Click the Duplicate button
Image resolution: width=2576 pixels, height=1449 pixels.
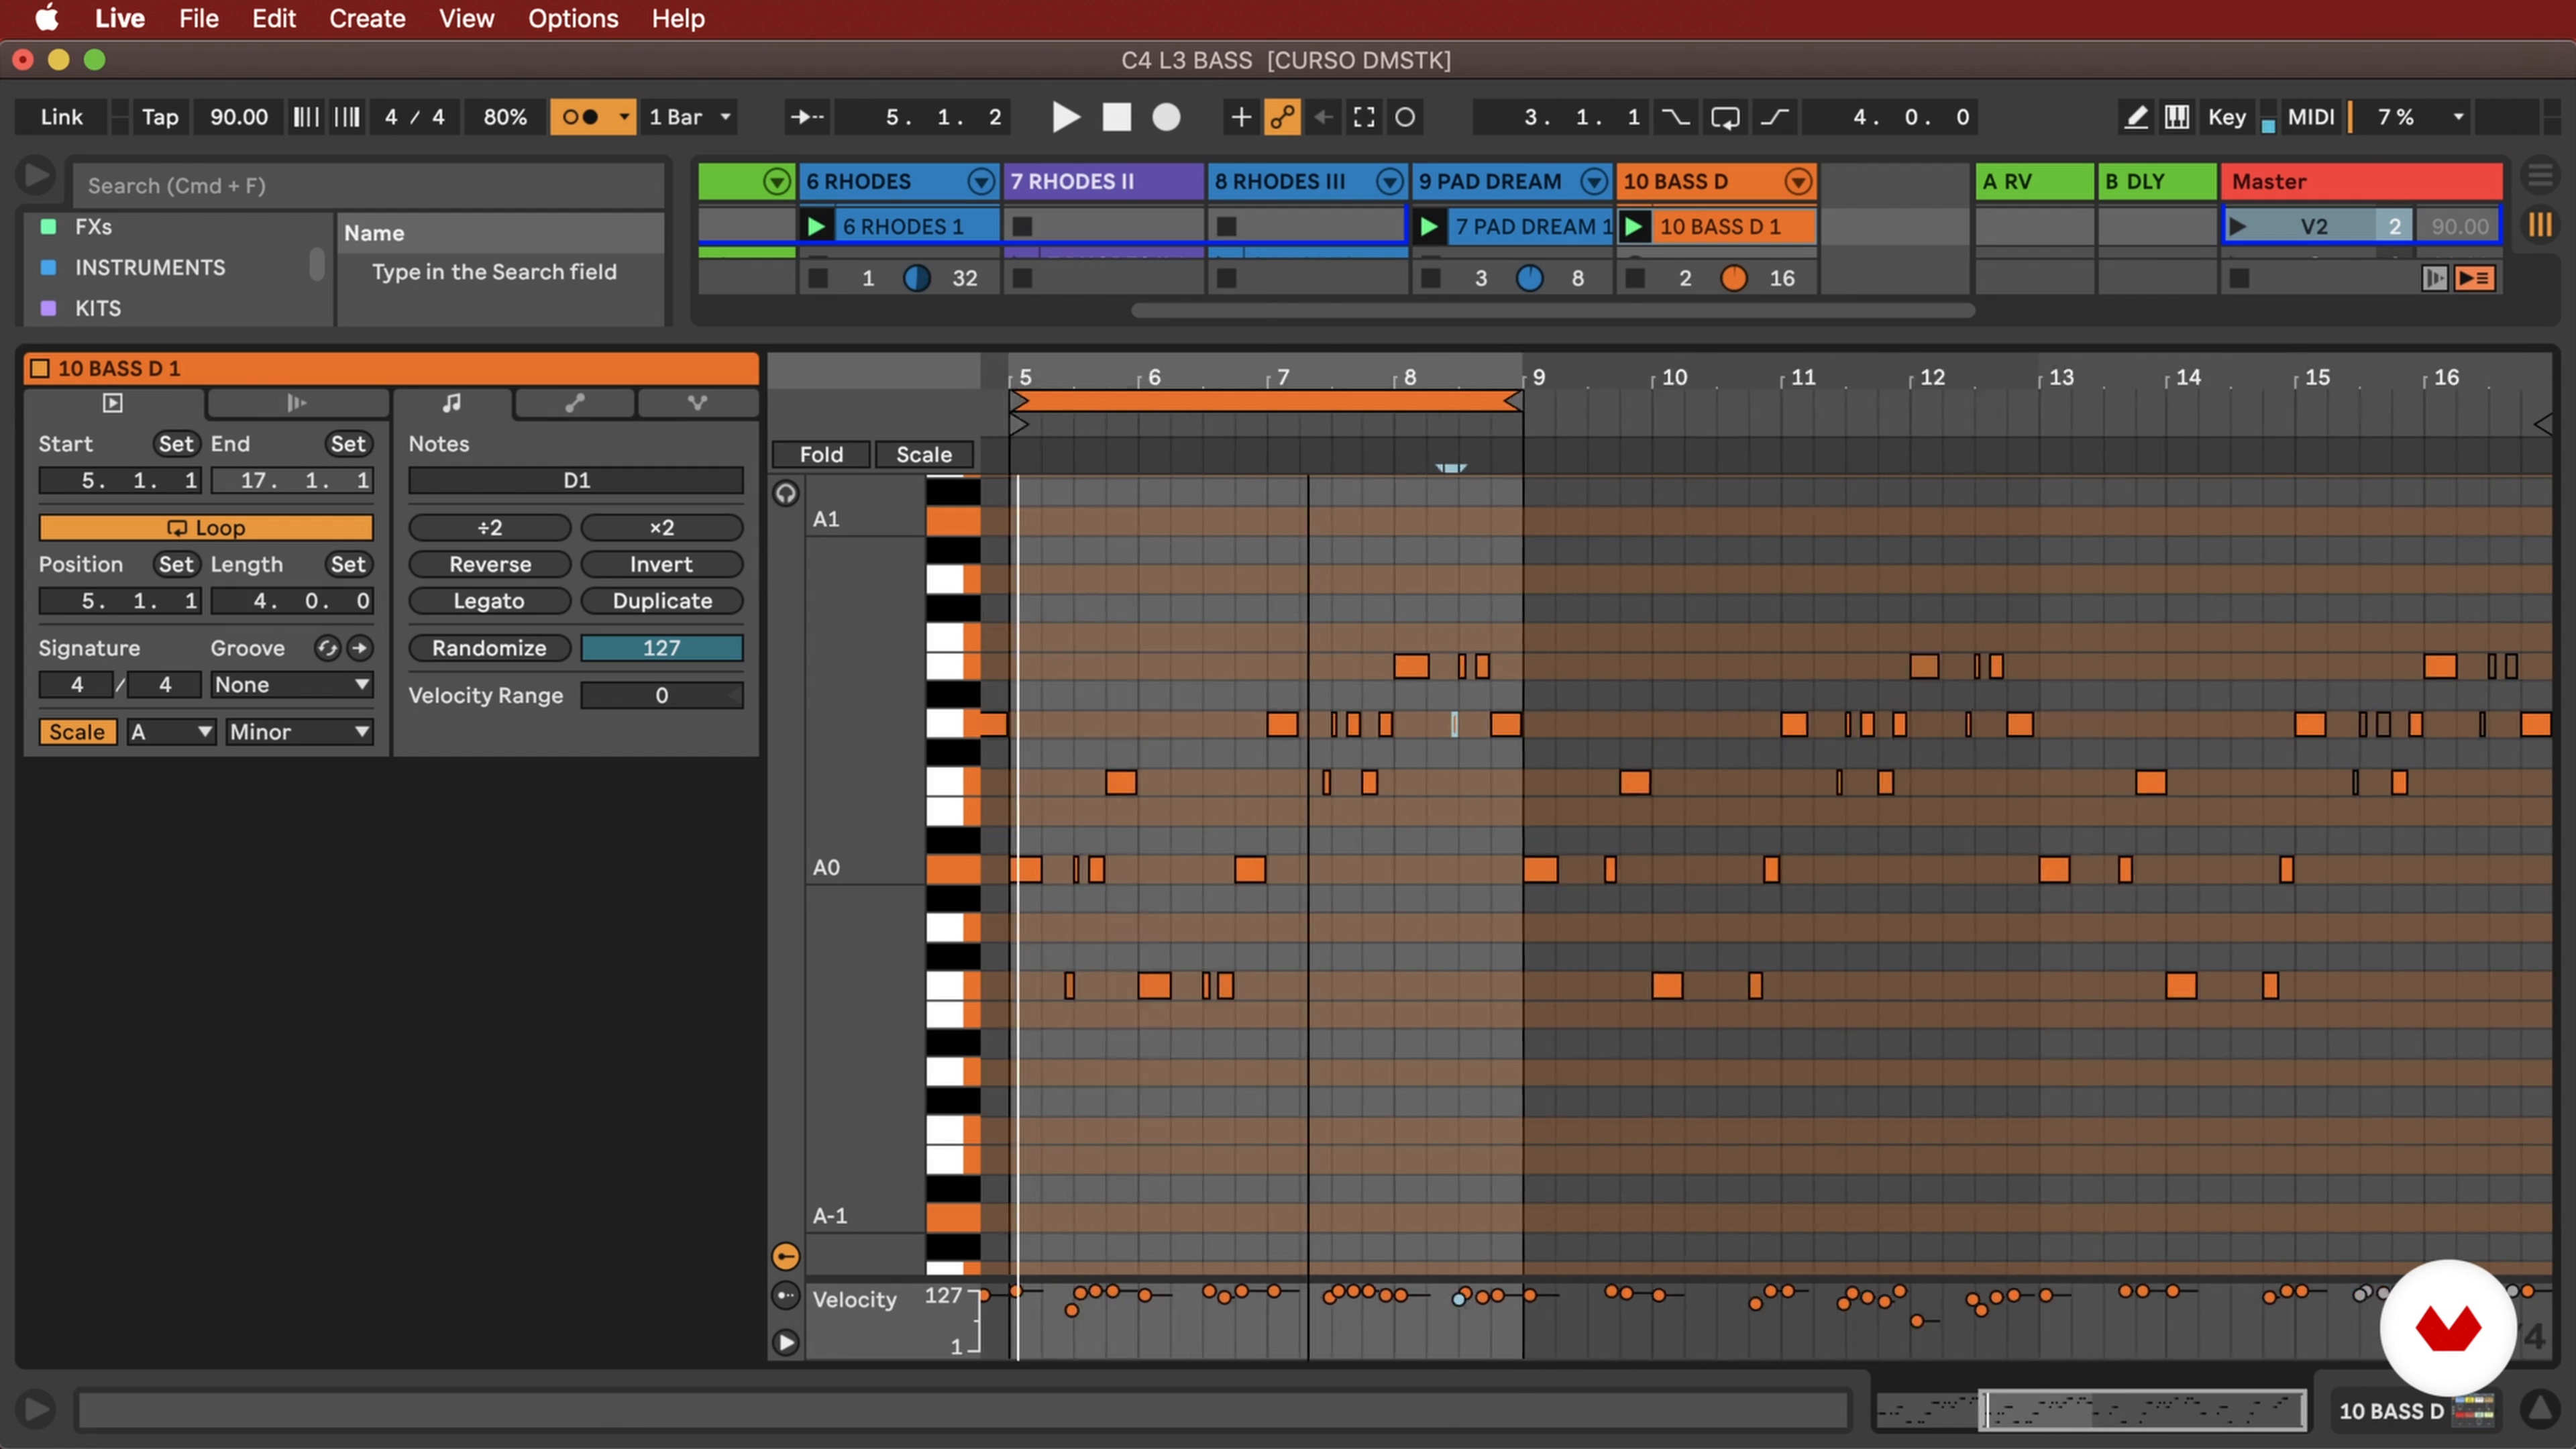coord(661,601)
